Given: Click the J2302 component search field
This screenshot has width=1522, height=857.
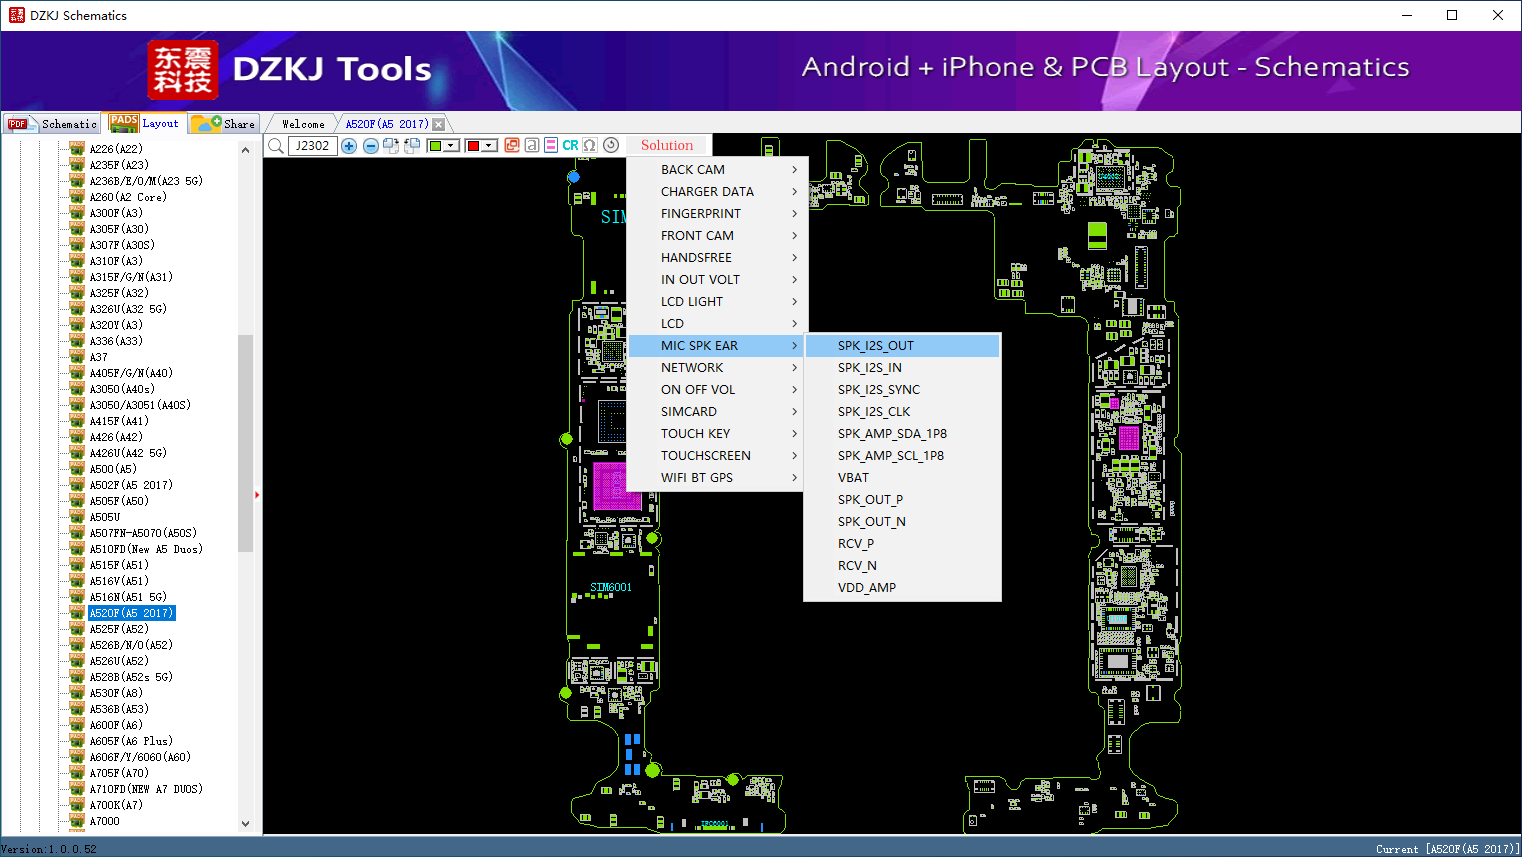Looking at the screenshot, I should point(312,146).
